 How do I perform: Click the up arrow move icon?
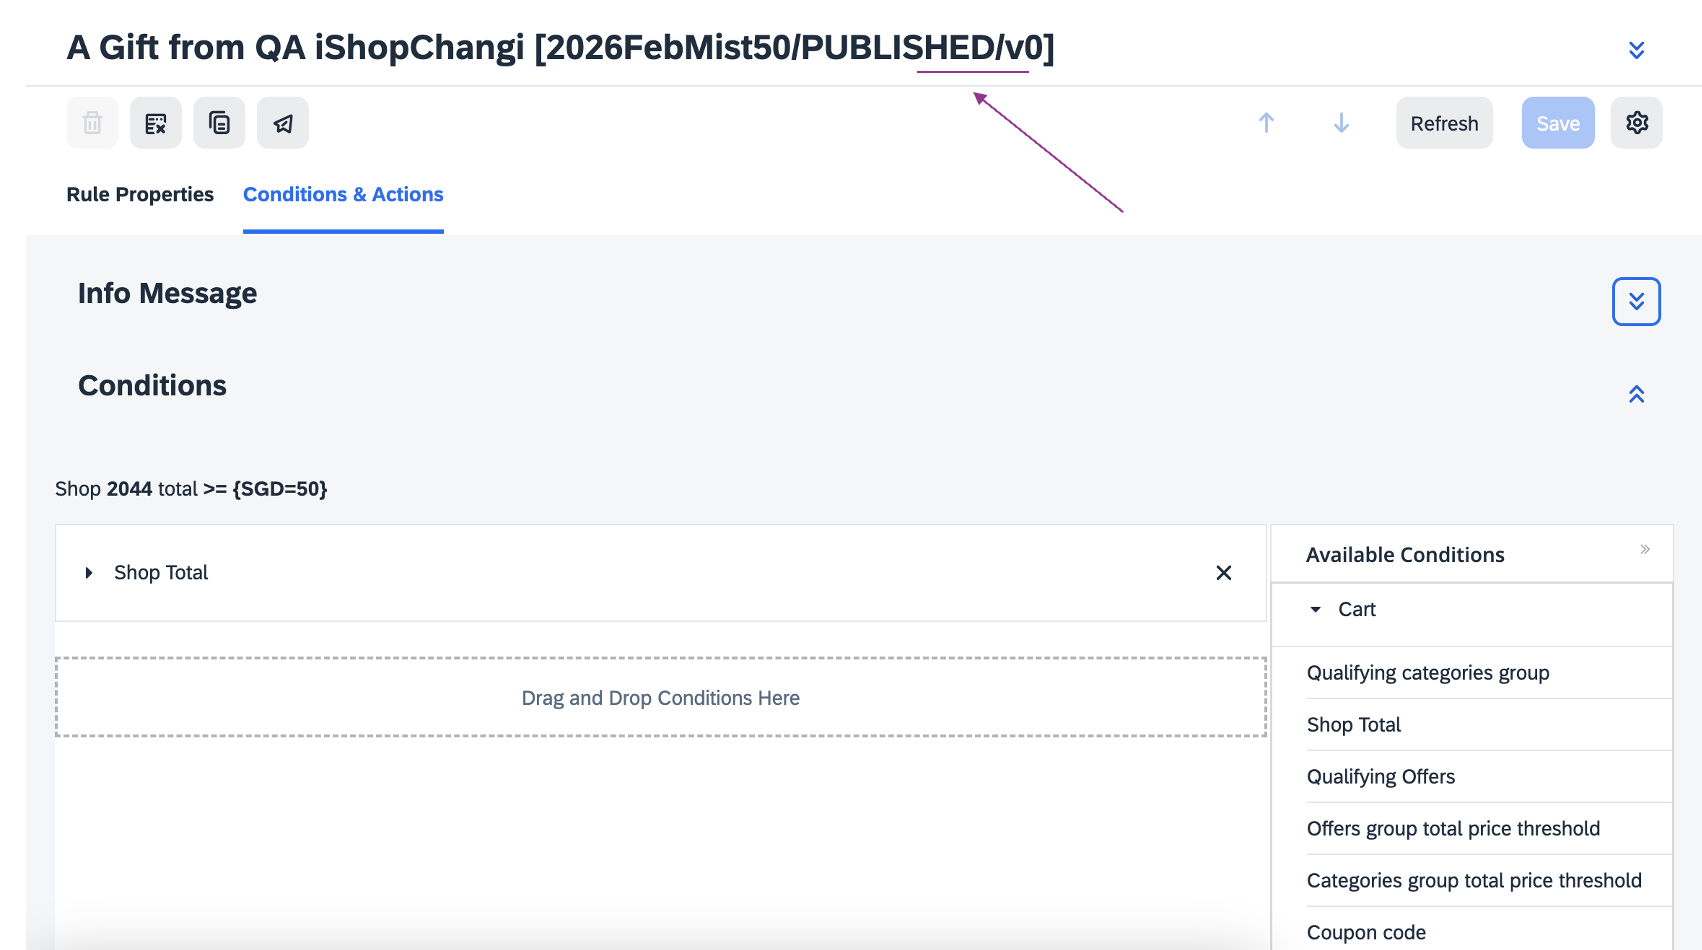[x=1266, y=123]
